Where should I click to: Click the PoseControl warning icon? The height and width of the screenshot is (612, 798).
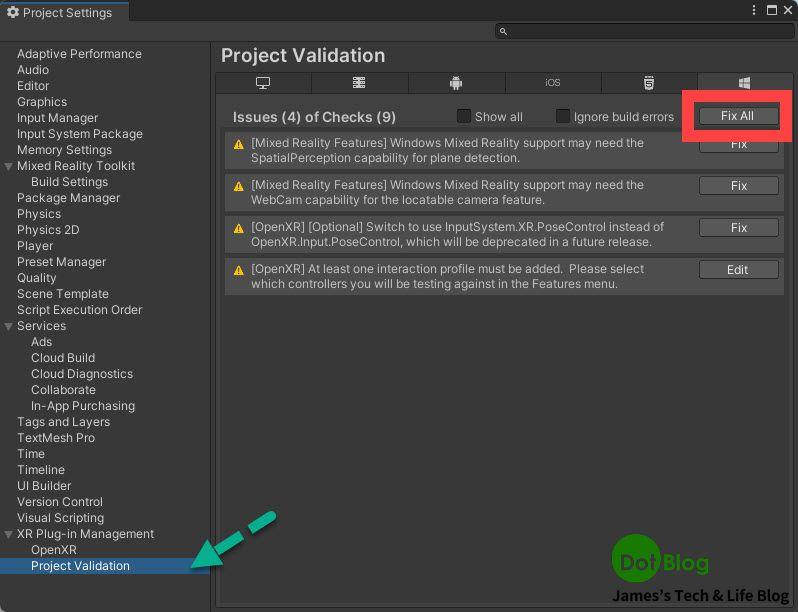pos(239,229)
